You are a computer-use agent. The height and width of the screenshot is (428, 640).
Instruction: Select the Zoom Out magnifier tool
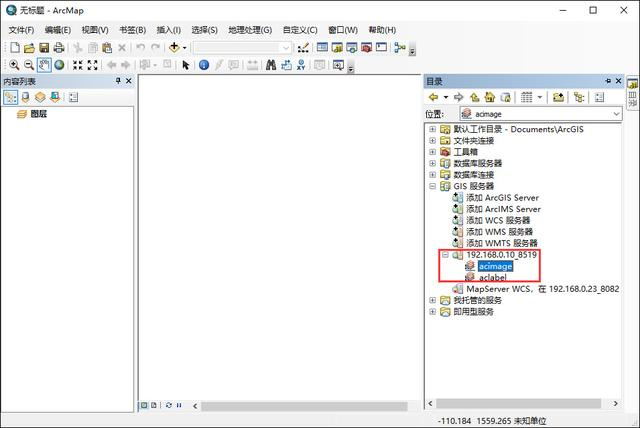pyautogui.click(x=29, y=65)
